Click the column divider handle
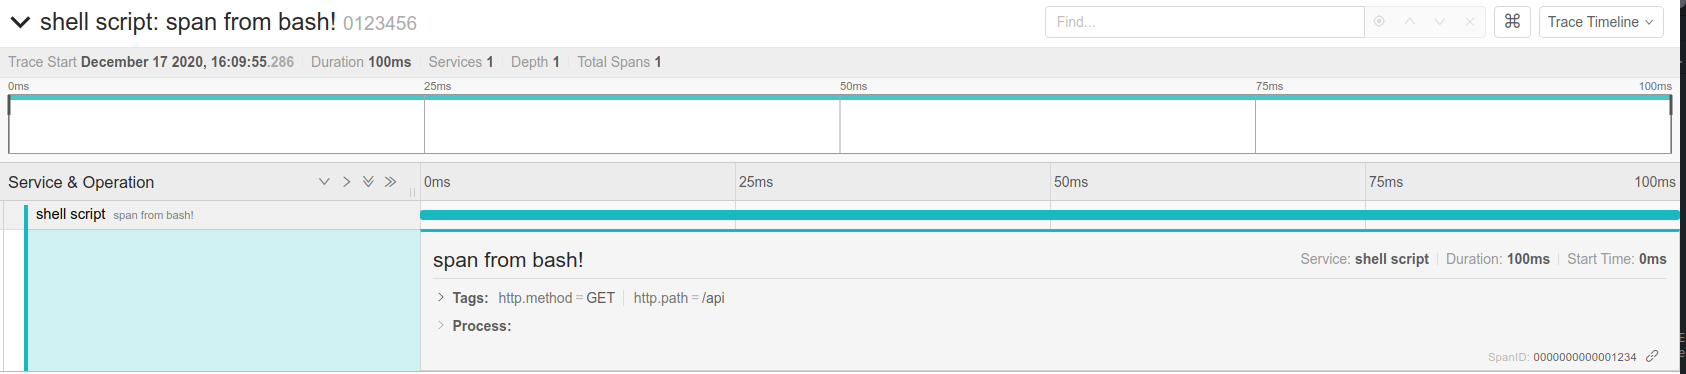This screenshot has height=374, width=1686. click(412, 192)
